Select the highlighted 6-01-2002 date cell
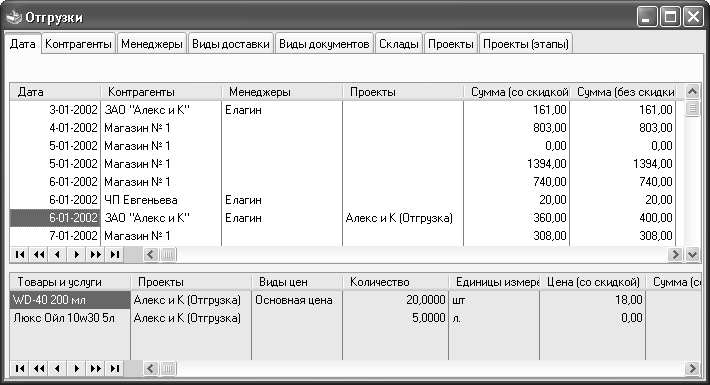710x385 pixels. pyautogui.click(x=55, y=218)
